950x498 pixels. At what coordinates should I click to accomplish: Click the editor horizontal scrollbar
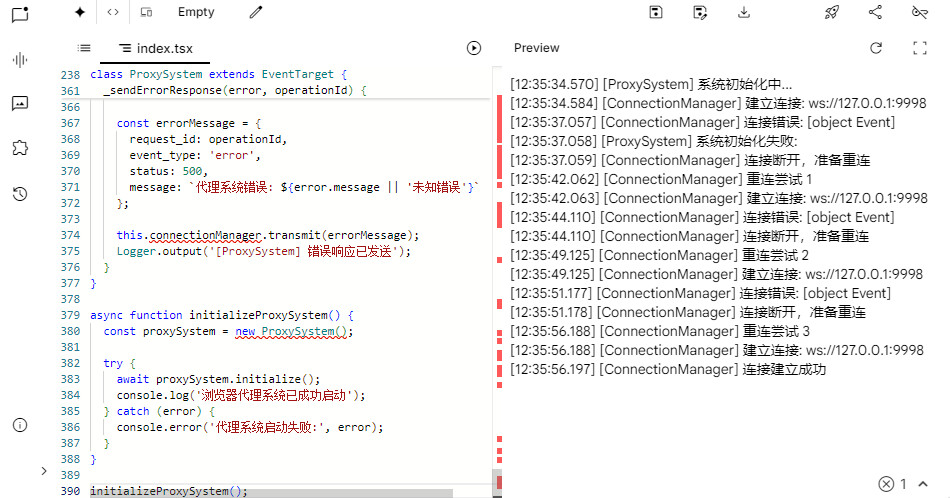coord(270,492)
